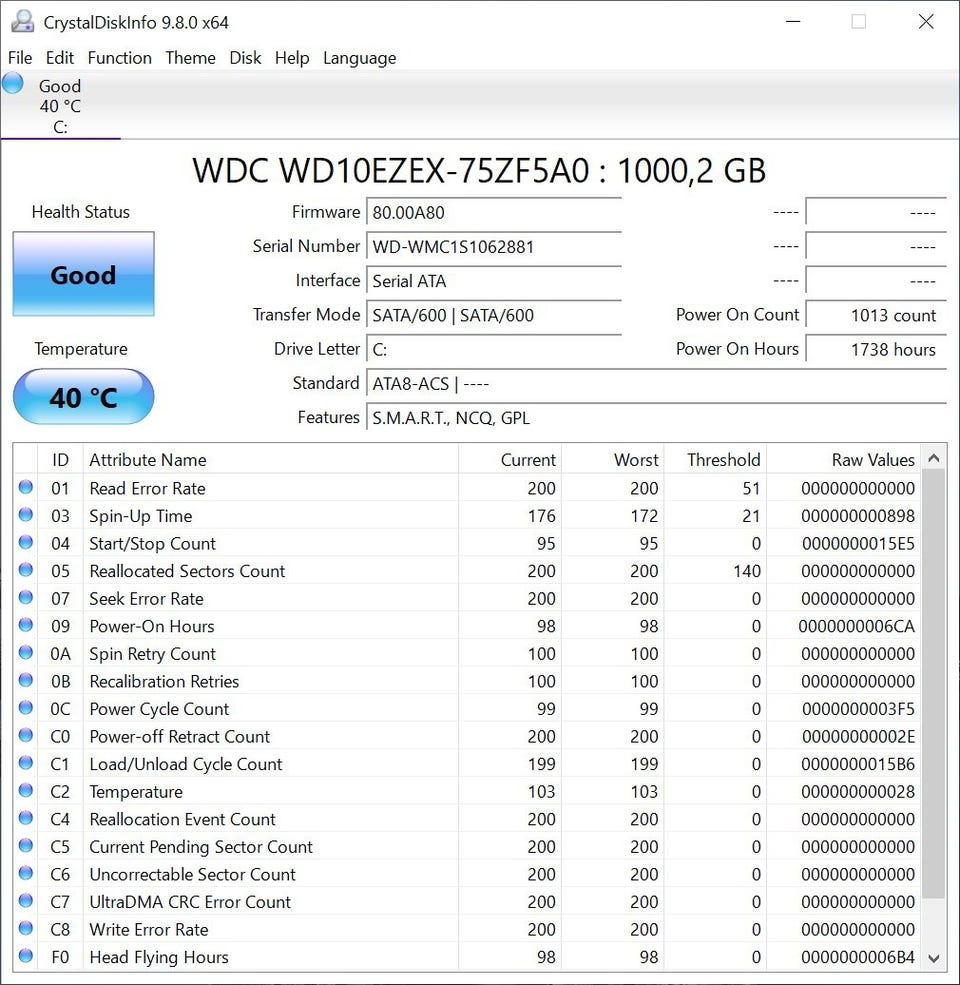Open the File menu
The height and width of the screenshot is (985, 960).
point(20,58)
